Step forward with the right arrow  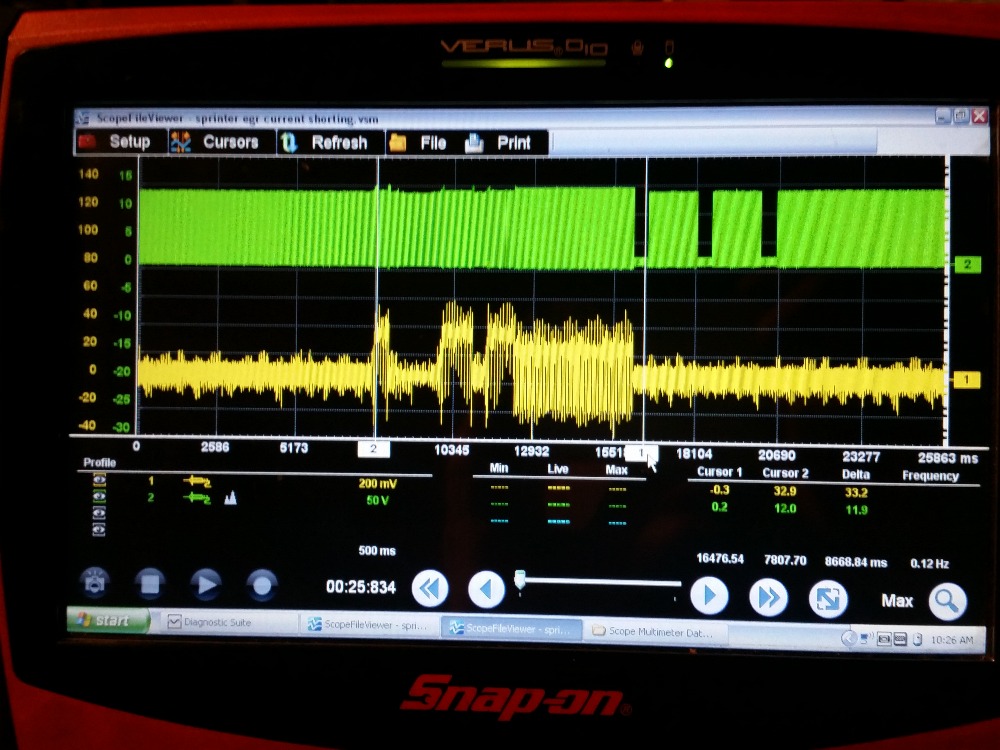tap(709, 596)
